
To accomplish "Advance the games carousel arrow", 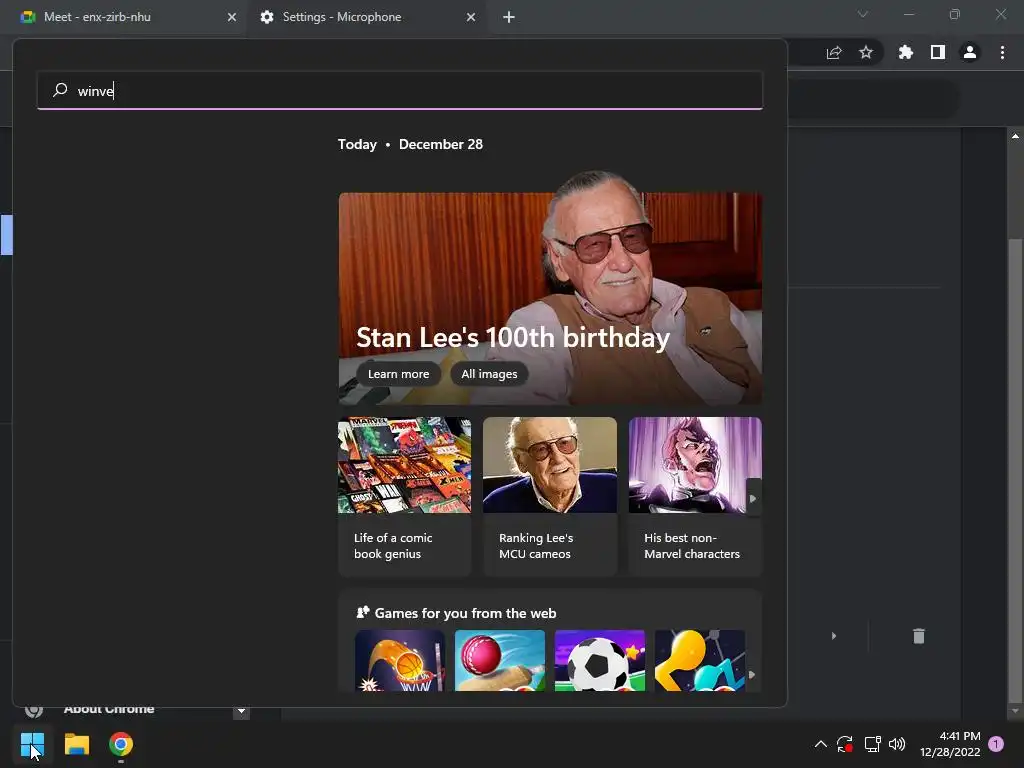I will (x=752, y=675).
